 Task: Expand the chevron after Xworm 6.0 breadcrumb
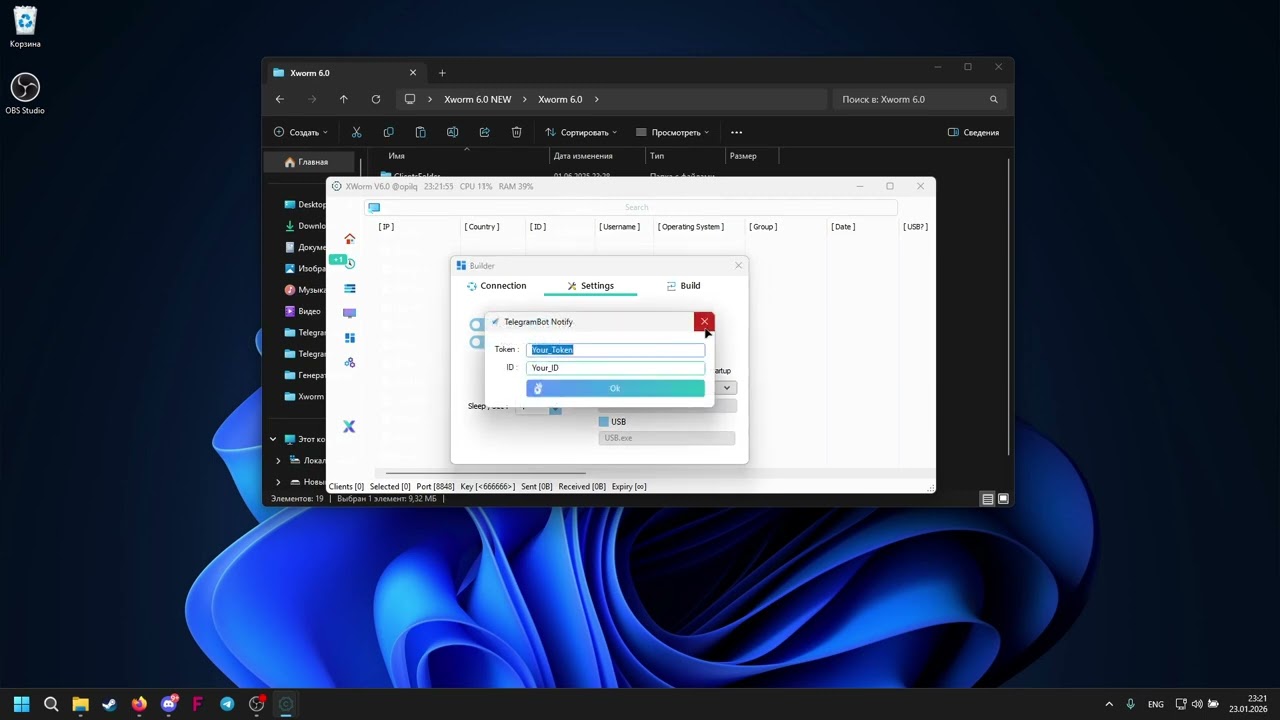pos(597,99)
